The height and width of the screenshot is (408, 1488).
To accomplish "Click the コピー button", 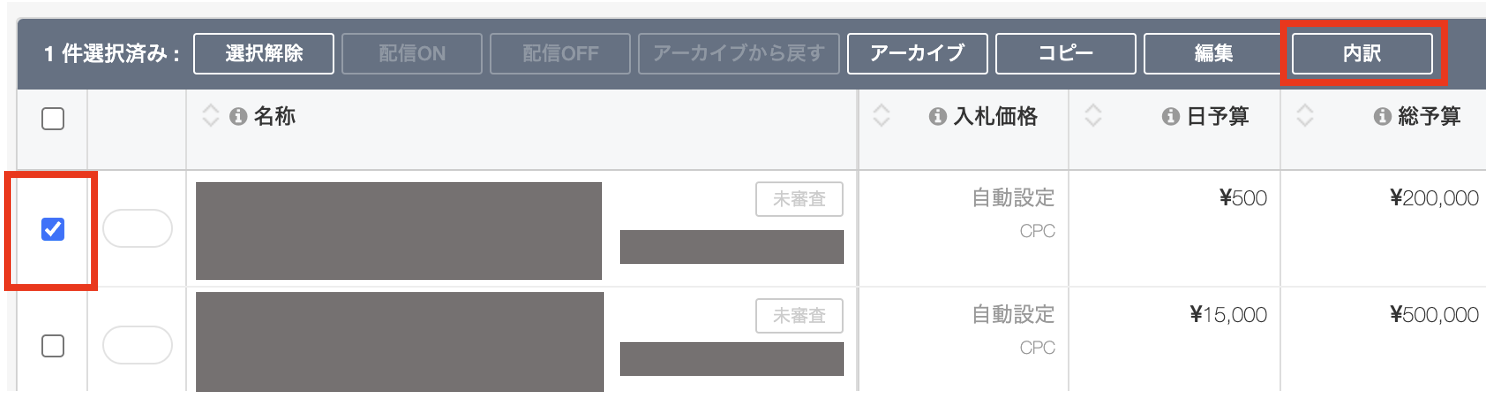I will pyautogui.click(x=1065, y=54).
